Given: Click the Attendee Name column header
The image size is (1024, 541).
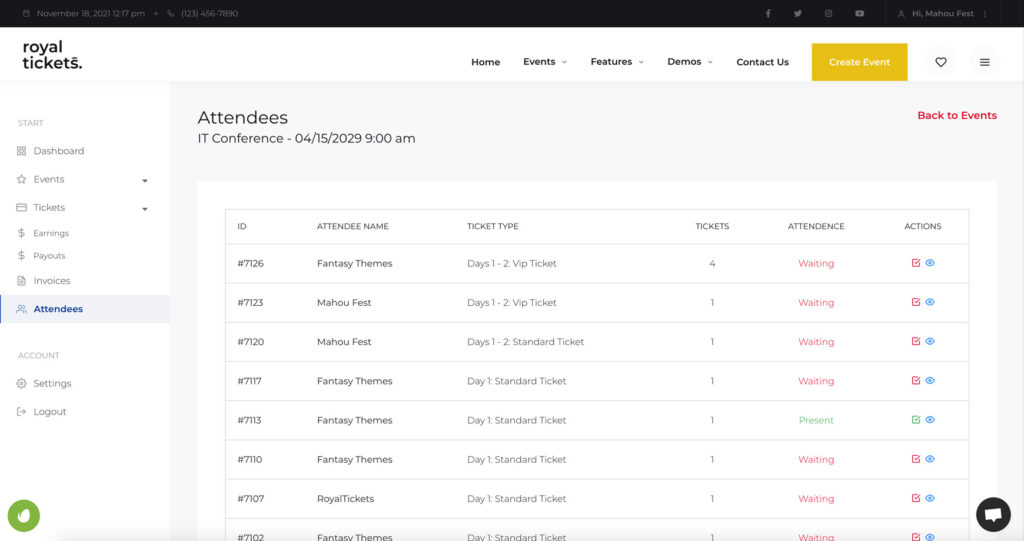Looking at the screenshot, I should [353, 226].
